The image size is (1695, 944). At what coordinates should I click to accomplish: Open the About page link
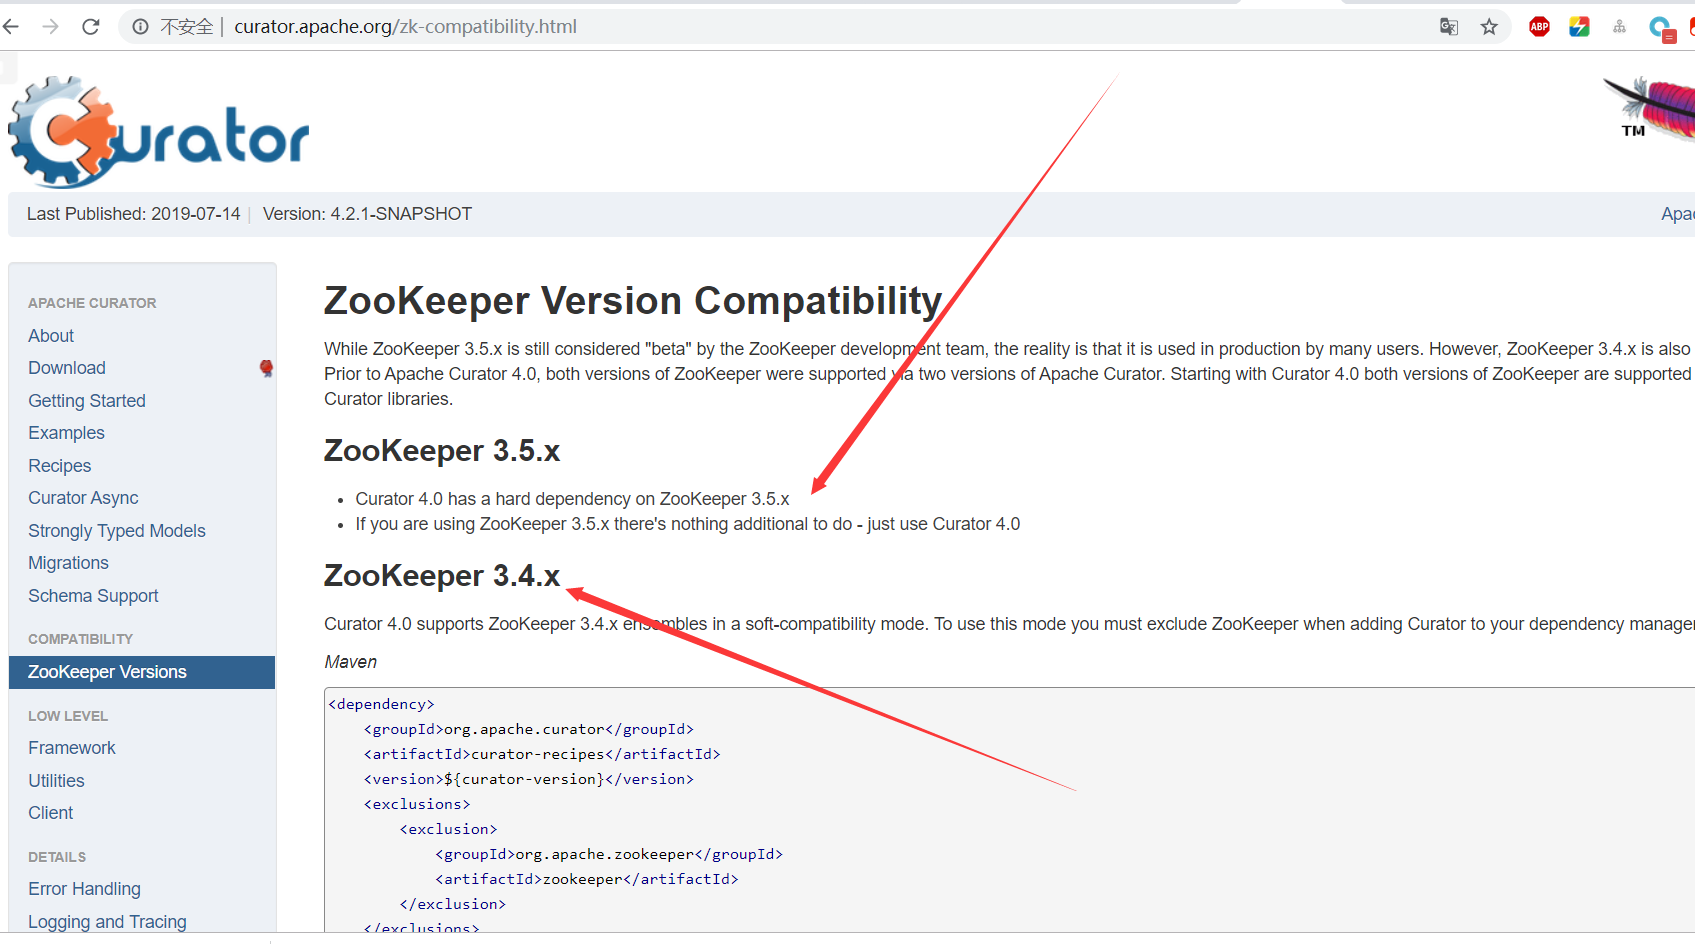pos(51,336)
